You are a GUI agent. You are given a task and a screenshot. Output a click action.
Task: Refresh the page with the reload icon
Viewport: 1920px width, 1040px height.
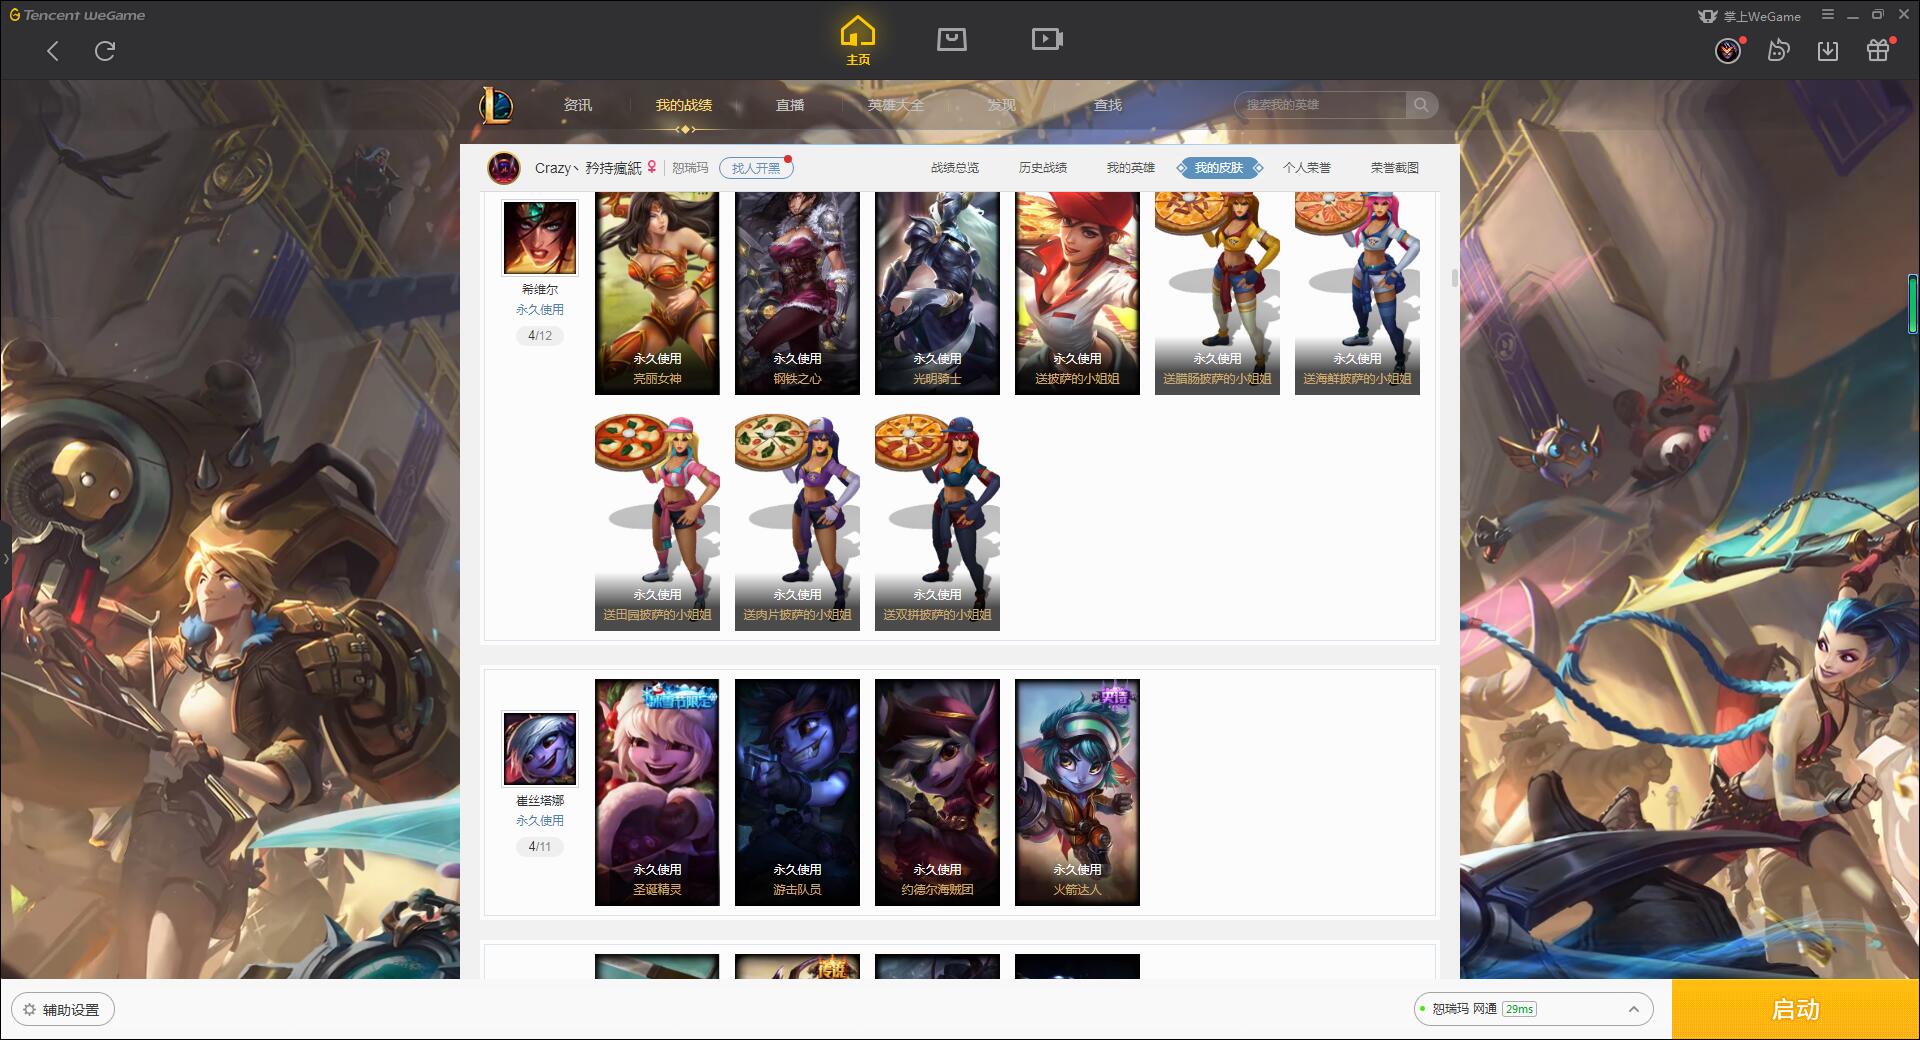(x=105, y=51)
